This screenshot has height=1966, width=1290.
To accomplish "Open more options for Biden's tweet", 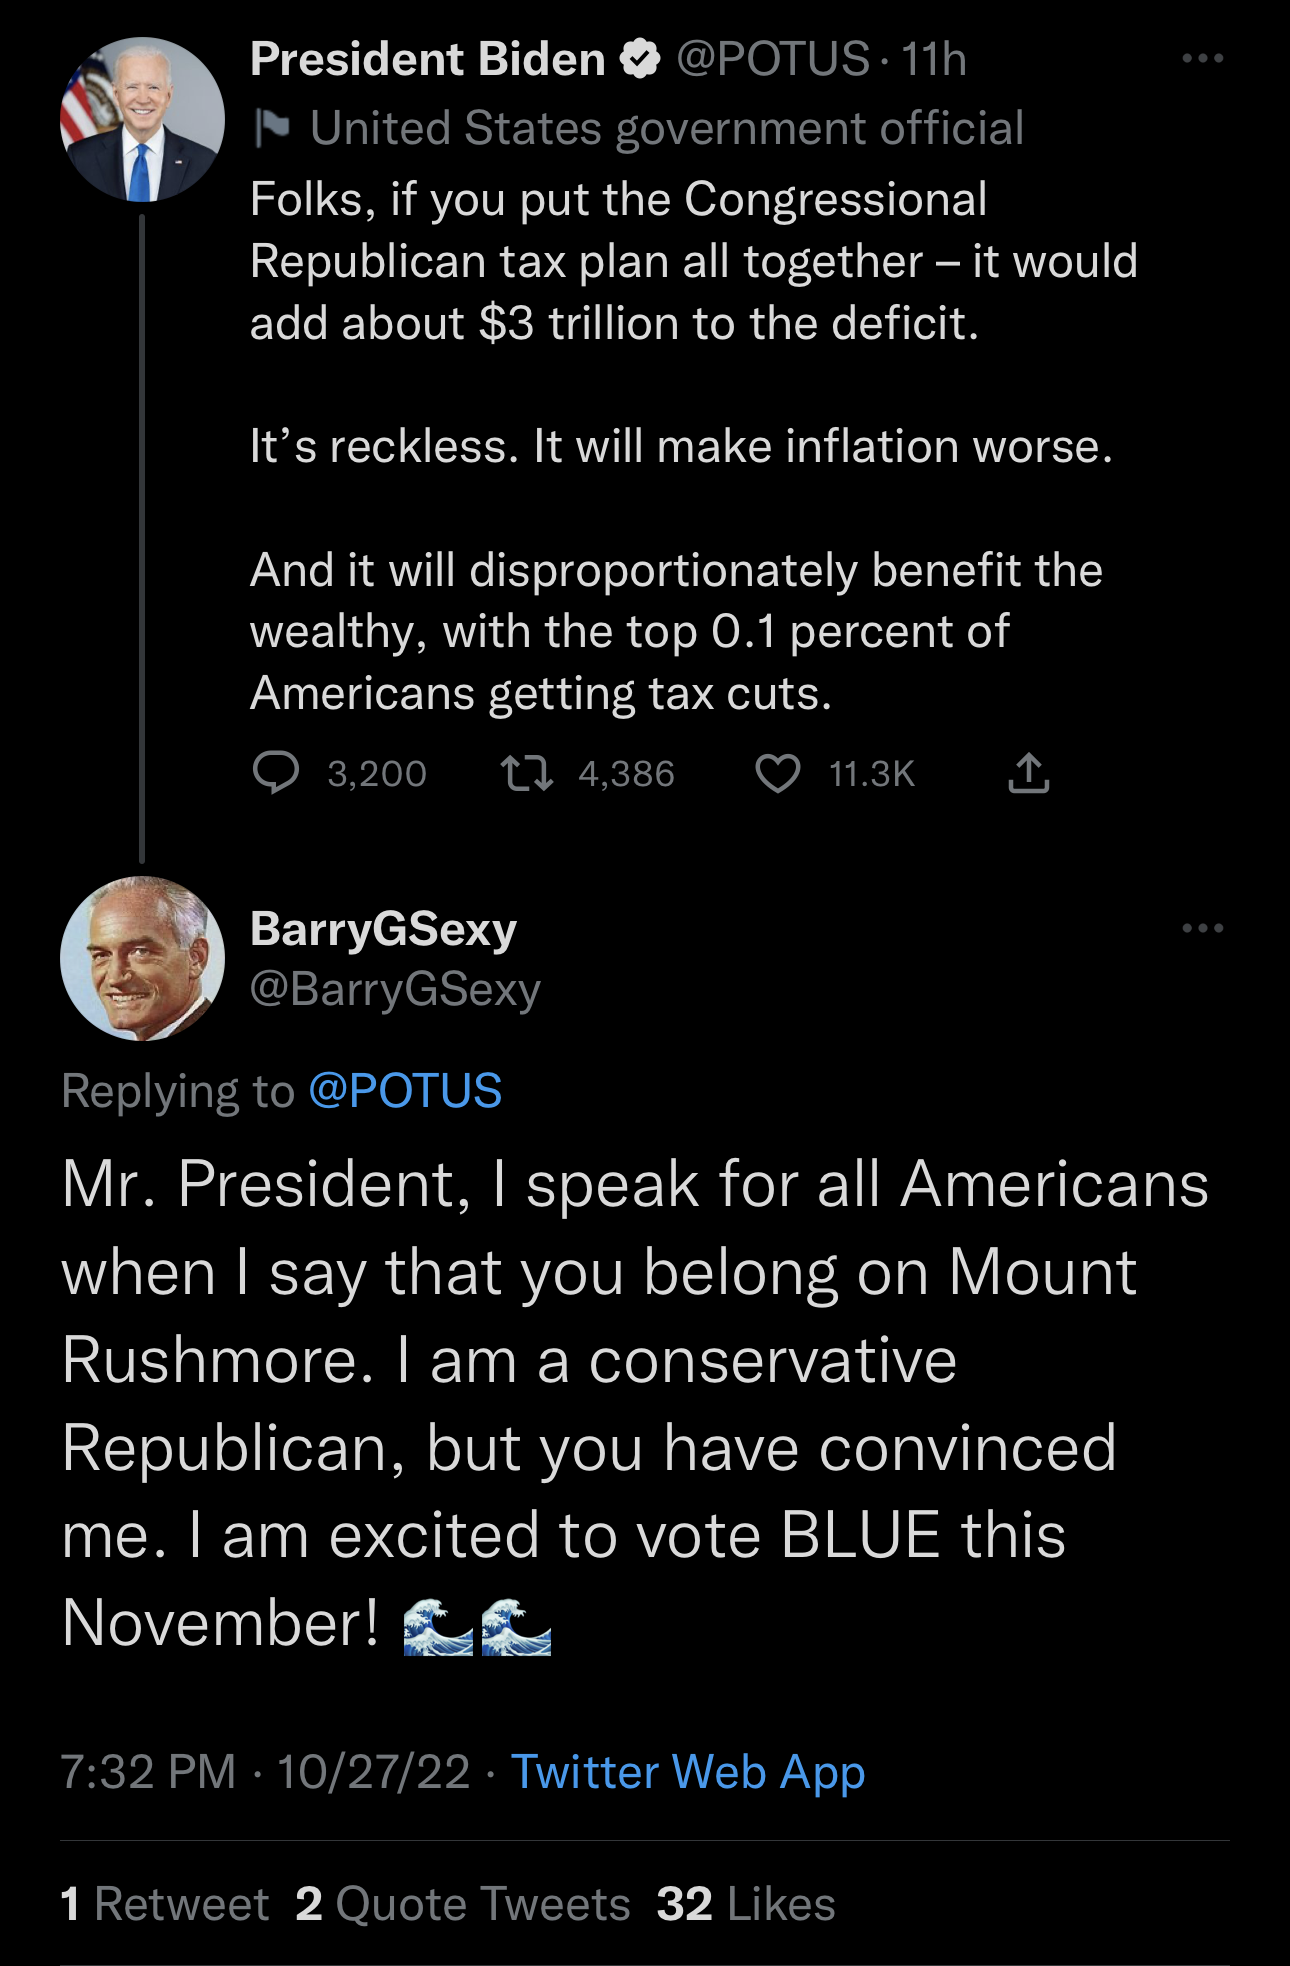I will coord(1202,59).
